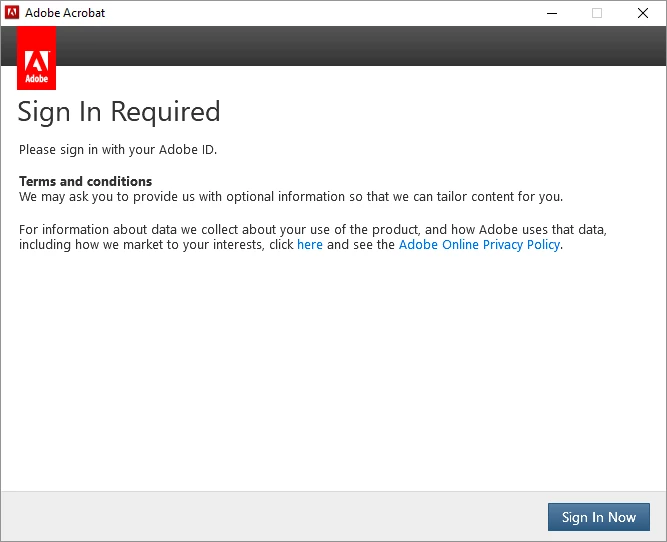
Task: Open the 'here' data collection link
Action: tap(310, 245)
